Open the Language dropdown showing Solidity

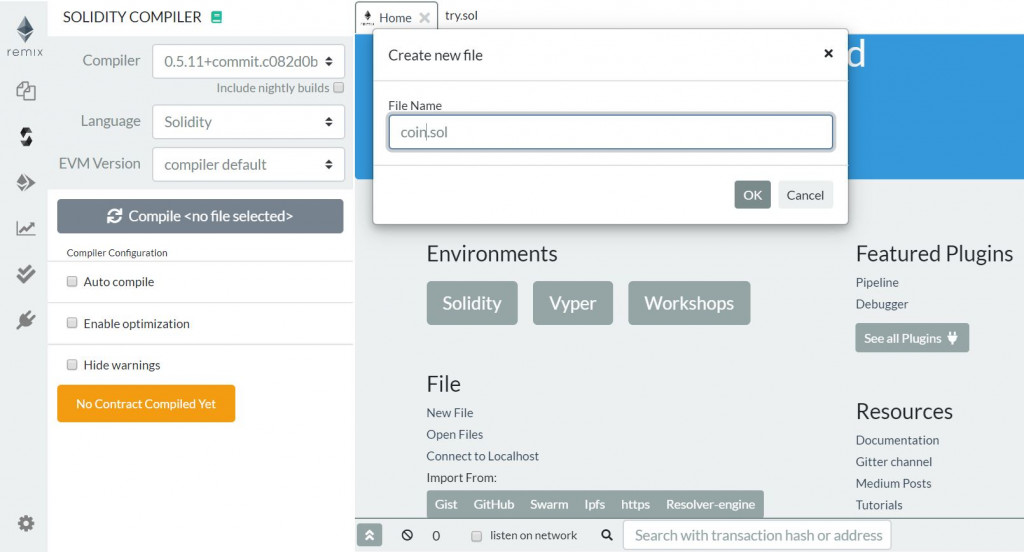[248, 122]
